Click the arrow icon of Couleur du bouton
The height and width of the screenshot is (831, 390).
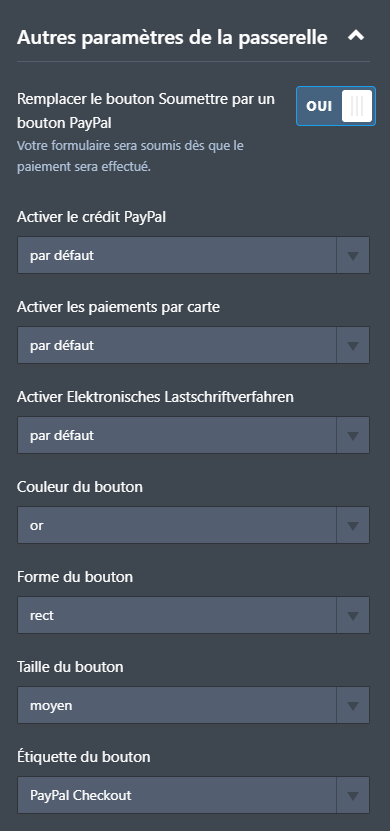353,526
